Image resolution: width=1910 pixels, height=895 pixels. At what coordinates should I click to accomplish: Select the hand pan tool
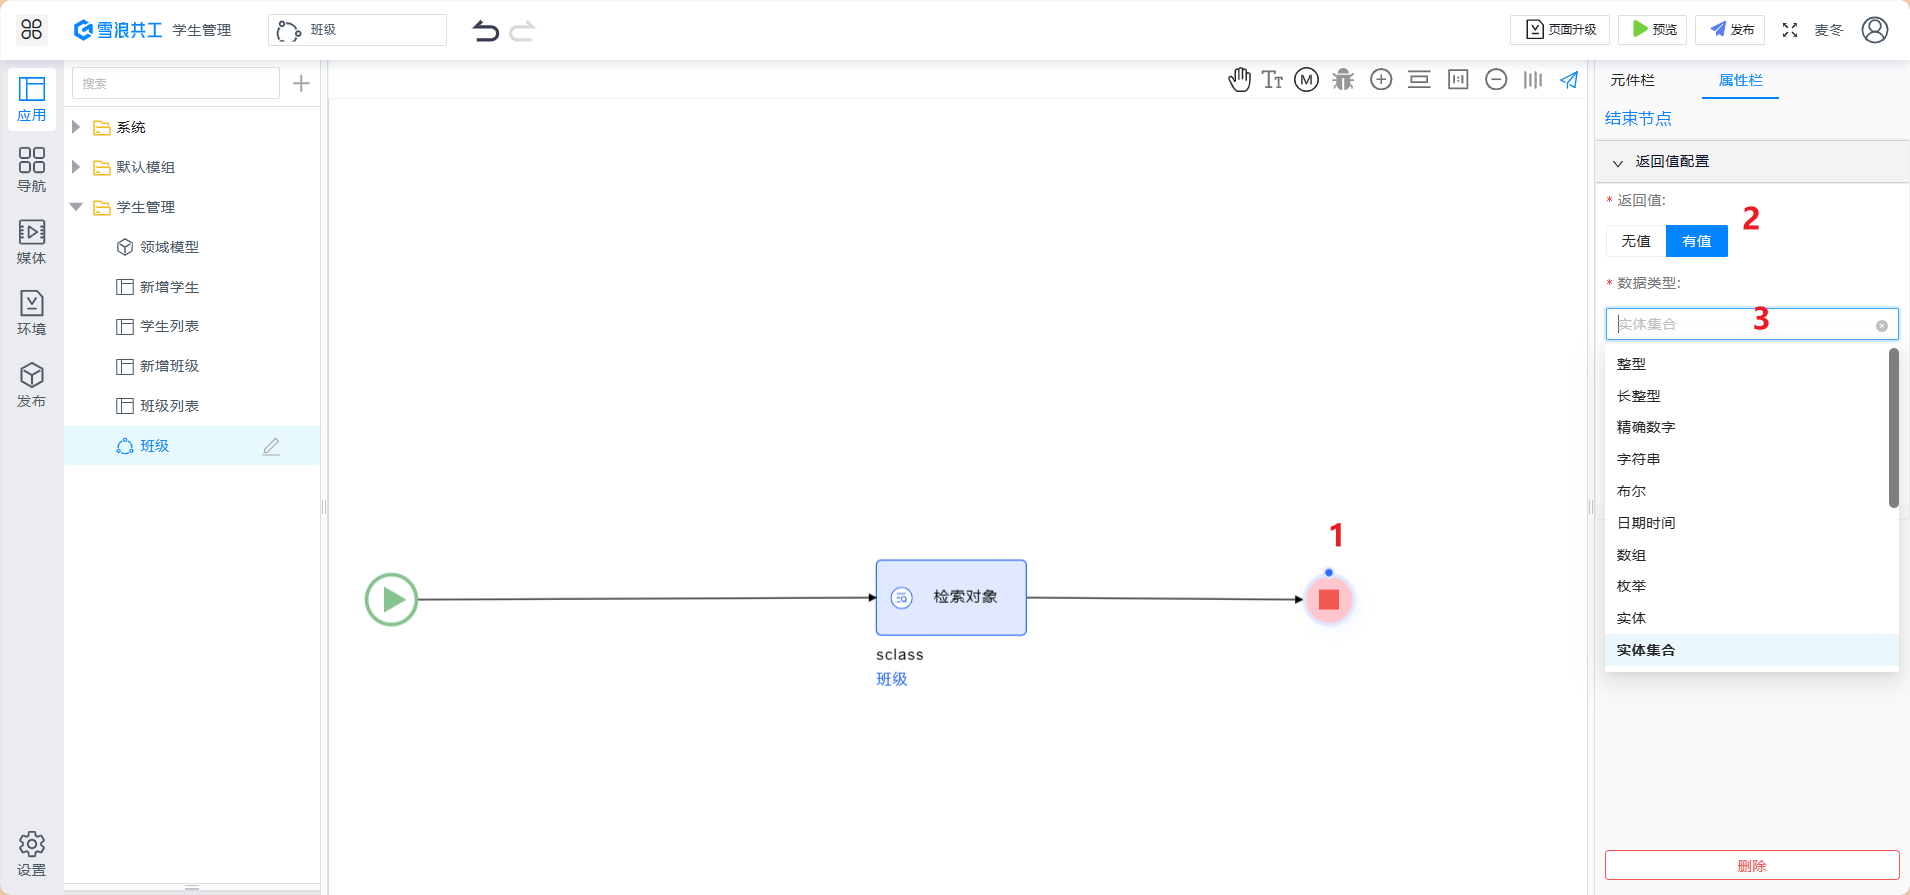1239,80
